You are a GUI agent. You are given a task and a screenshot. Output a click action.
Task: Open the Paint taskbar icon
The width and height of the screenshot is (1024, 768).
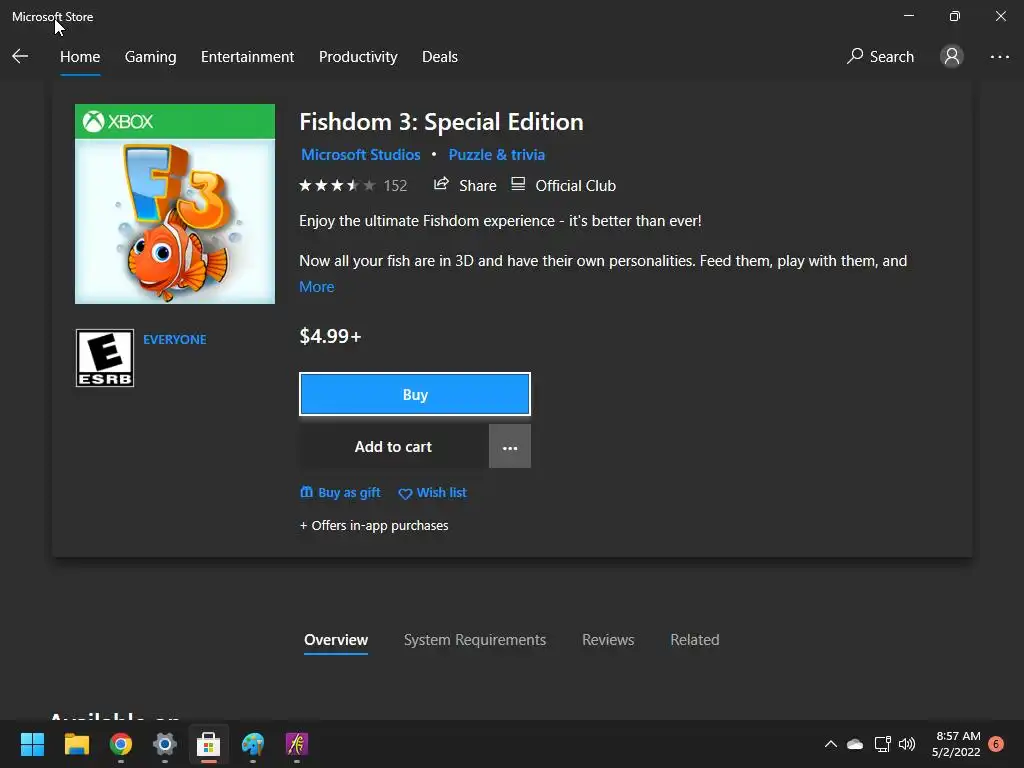tap(253, 744)
